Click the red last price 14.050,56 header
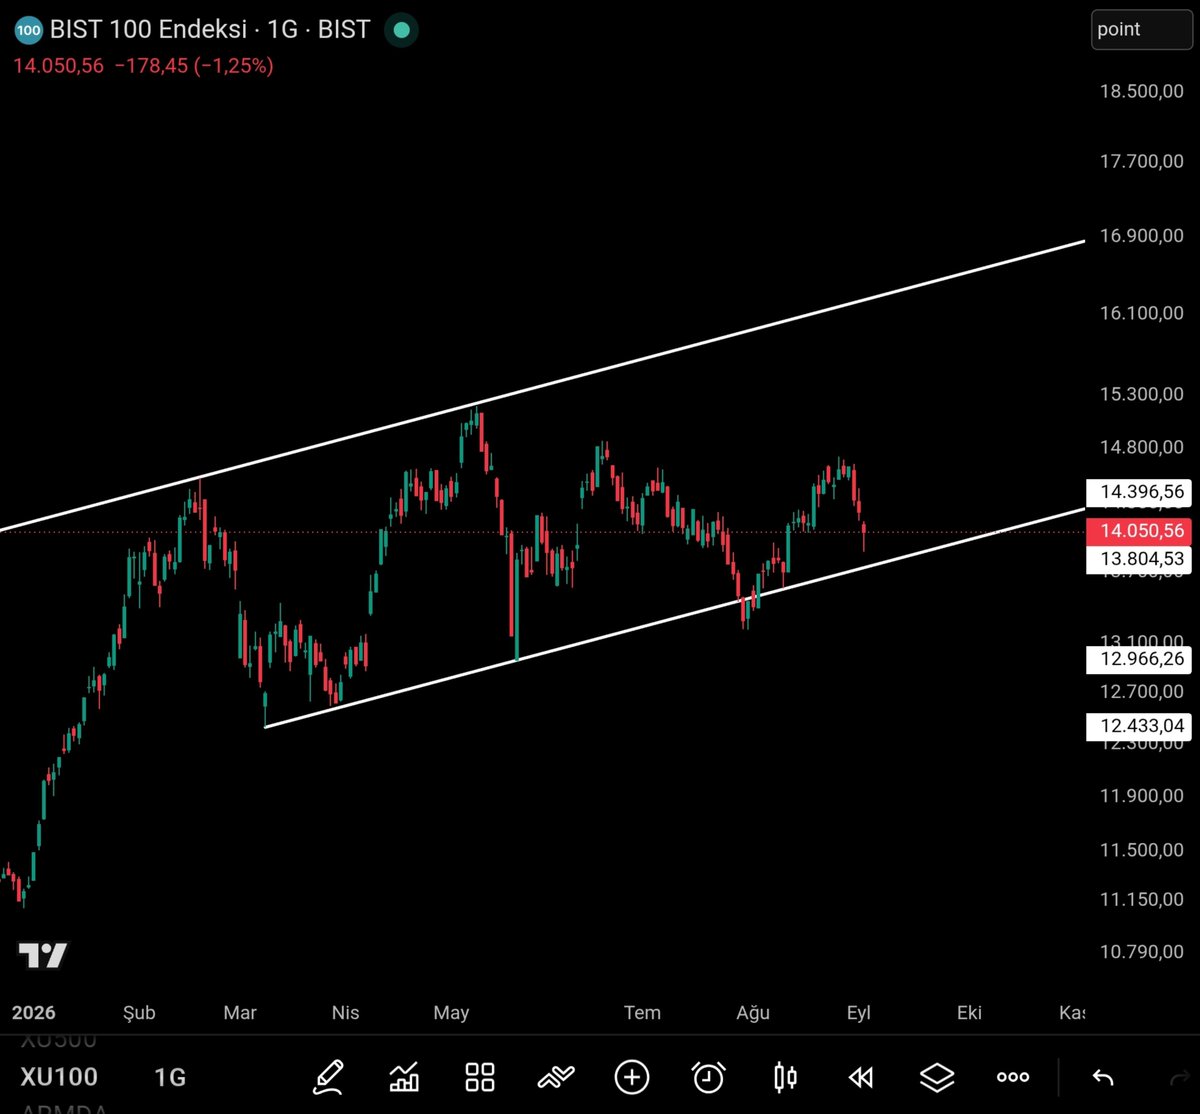 point(58,66)
